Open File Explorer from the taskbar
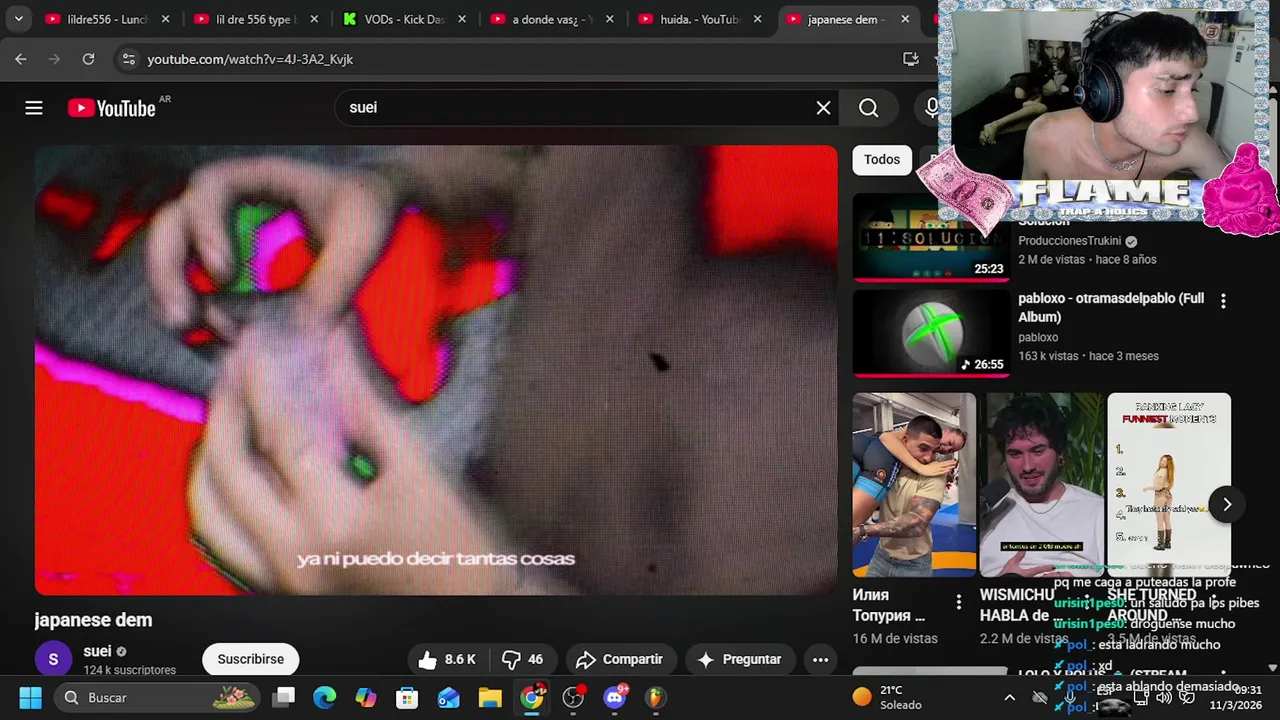This screenshot has width=1280, height=720. 490,697
